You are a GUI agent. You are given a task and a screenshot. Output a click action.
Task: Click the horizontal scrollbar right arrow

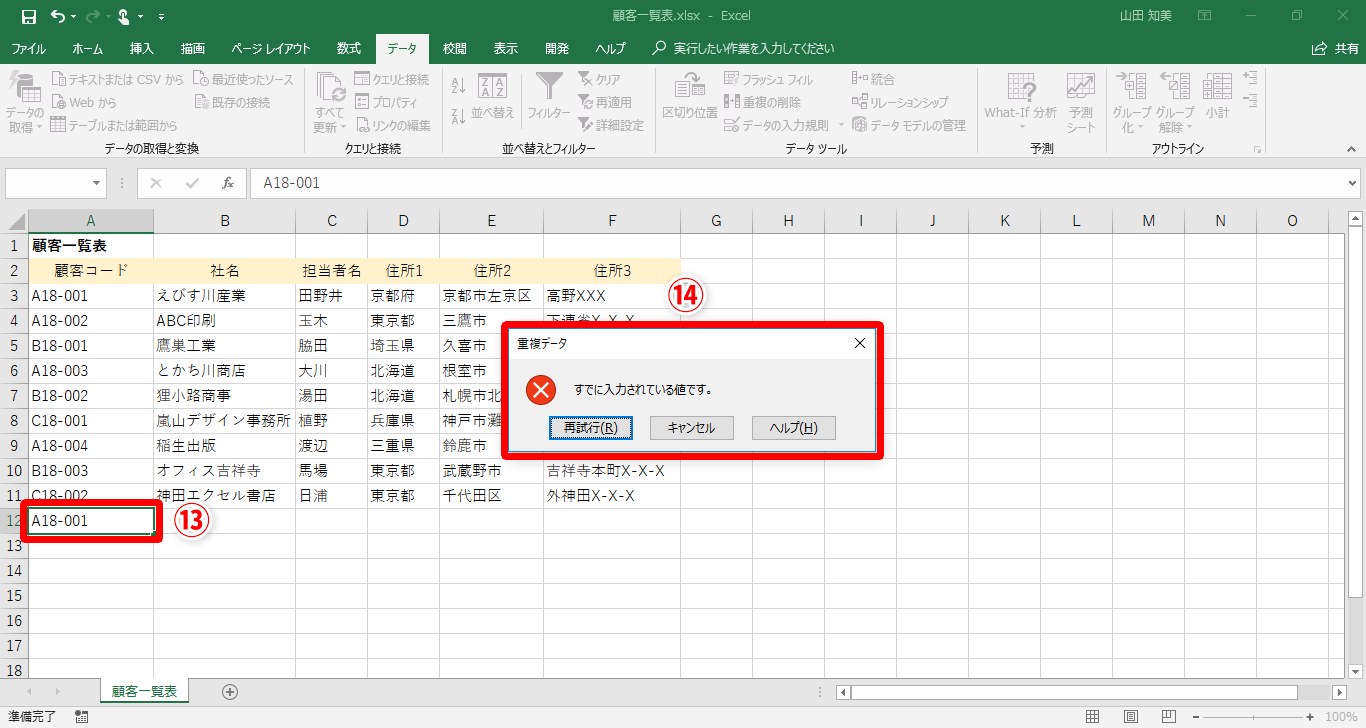pos(1339,692)
